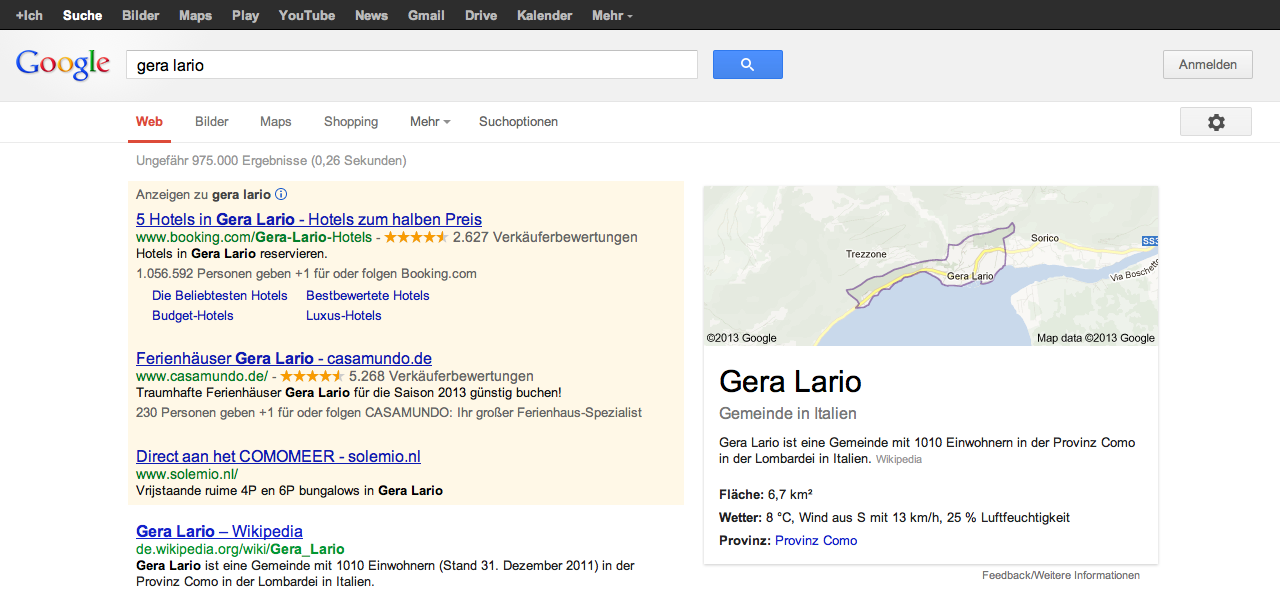Screen dimensions: 1280x614
Task: Switch to the Shopping results tab
Action: [351, 122]
